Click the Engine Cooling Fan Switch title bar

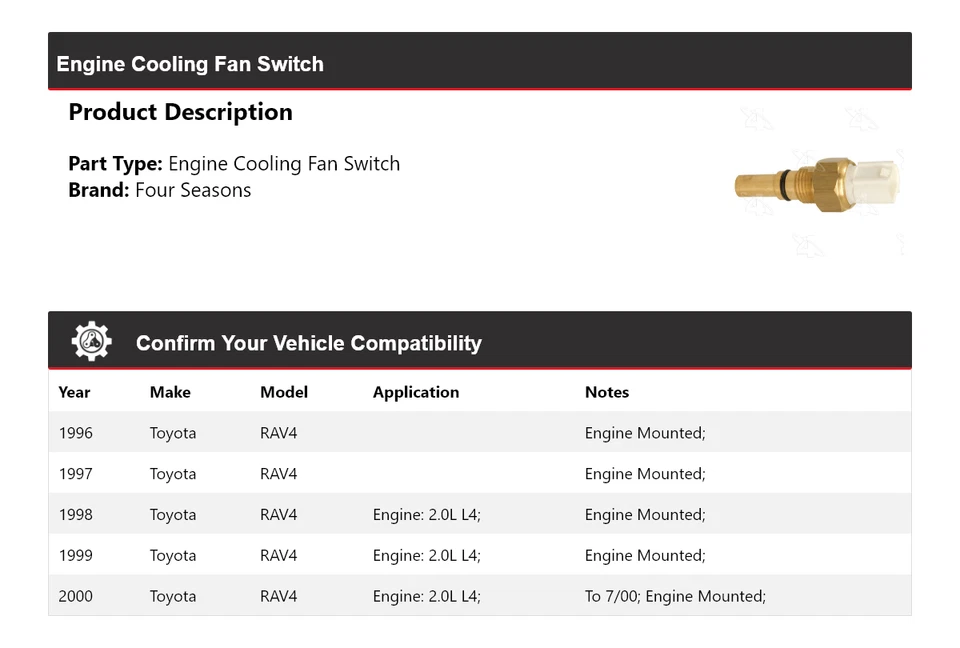(190, 64)
